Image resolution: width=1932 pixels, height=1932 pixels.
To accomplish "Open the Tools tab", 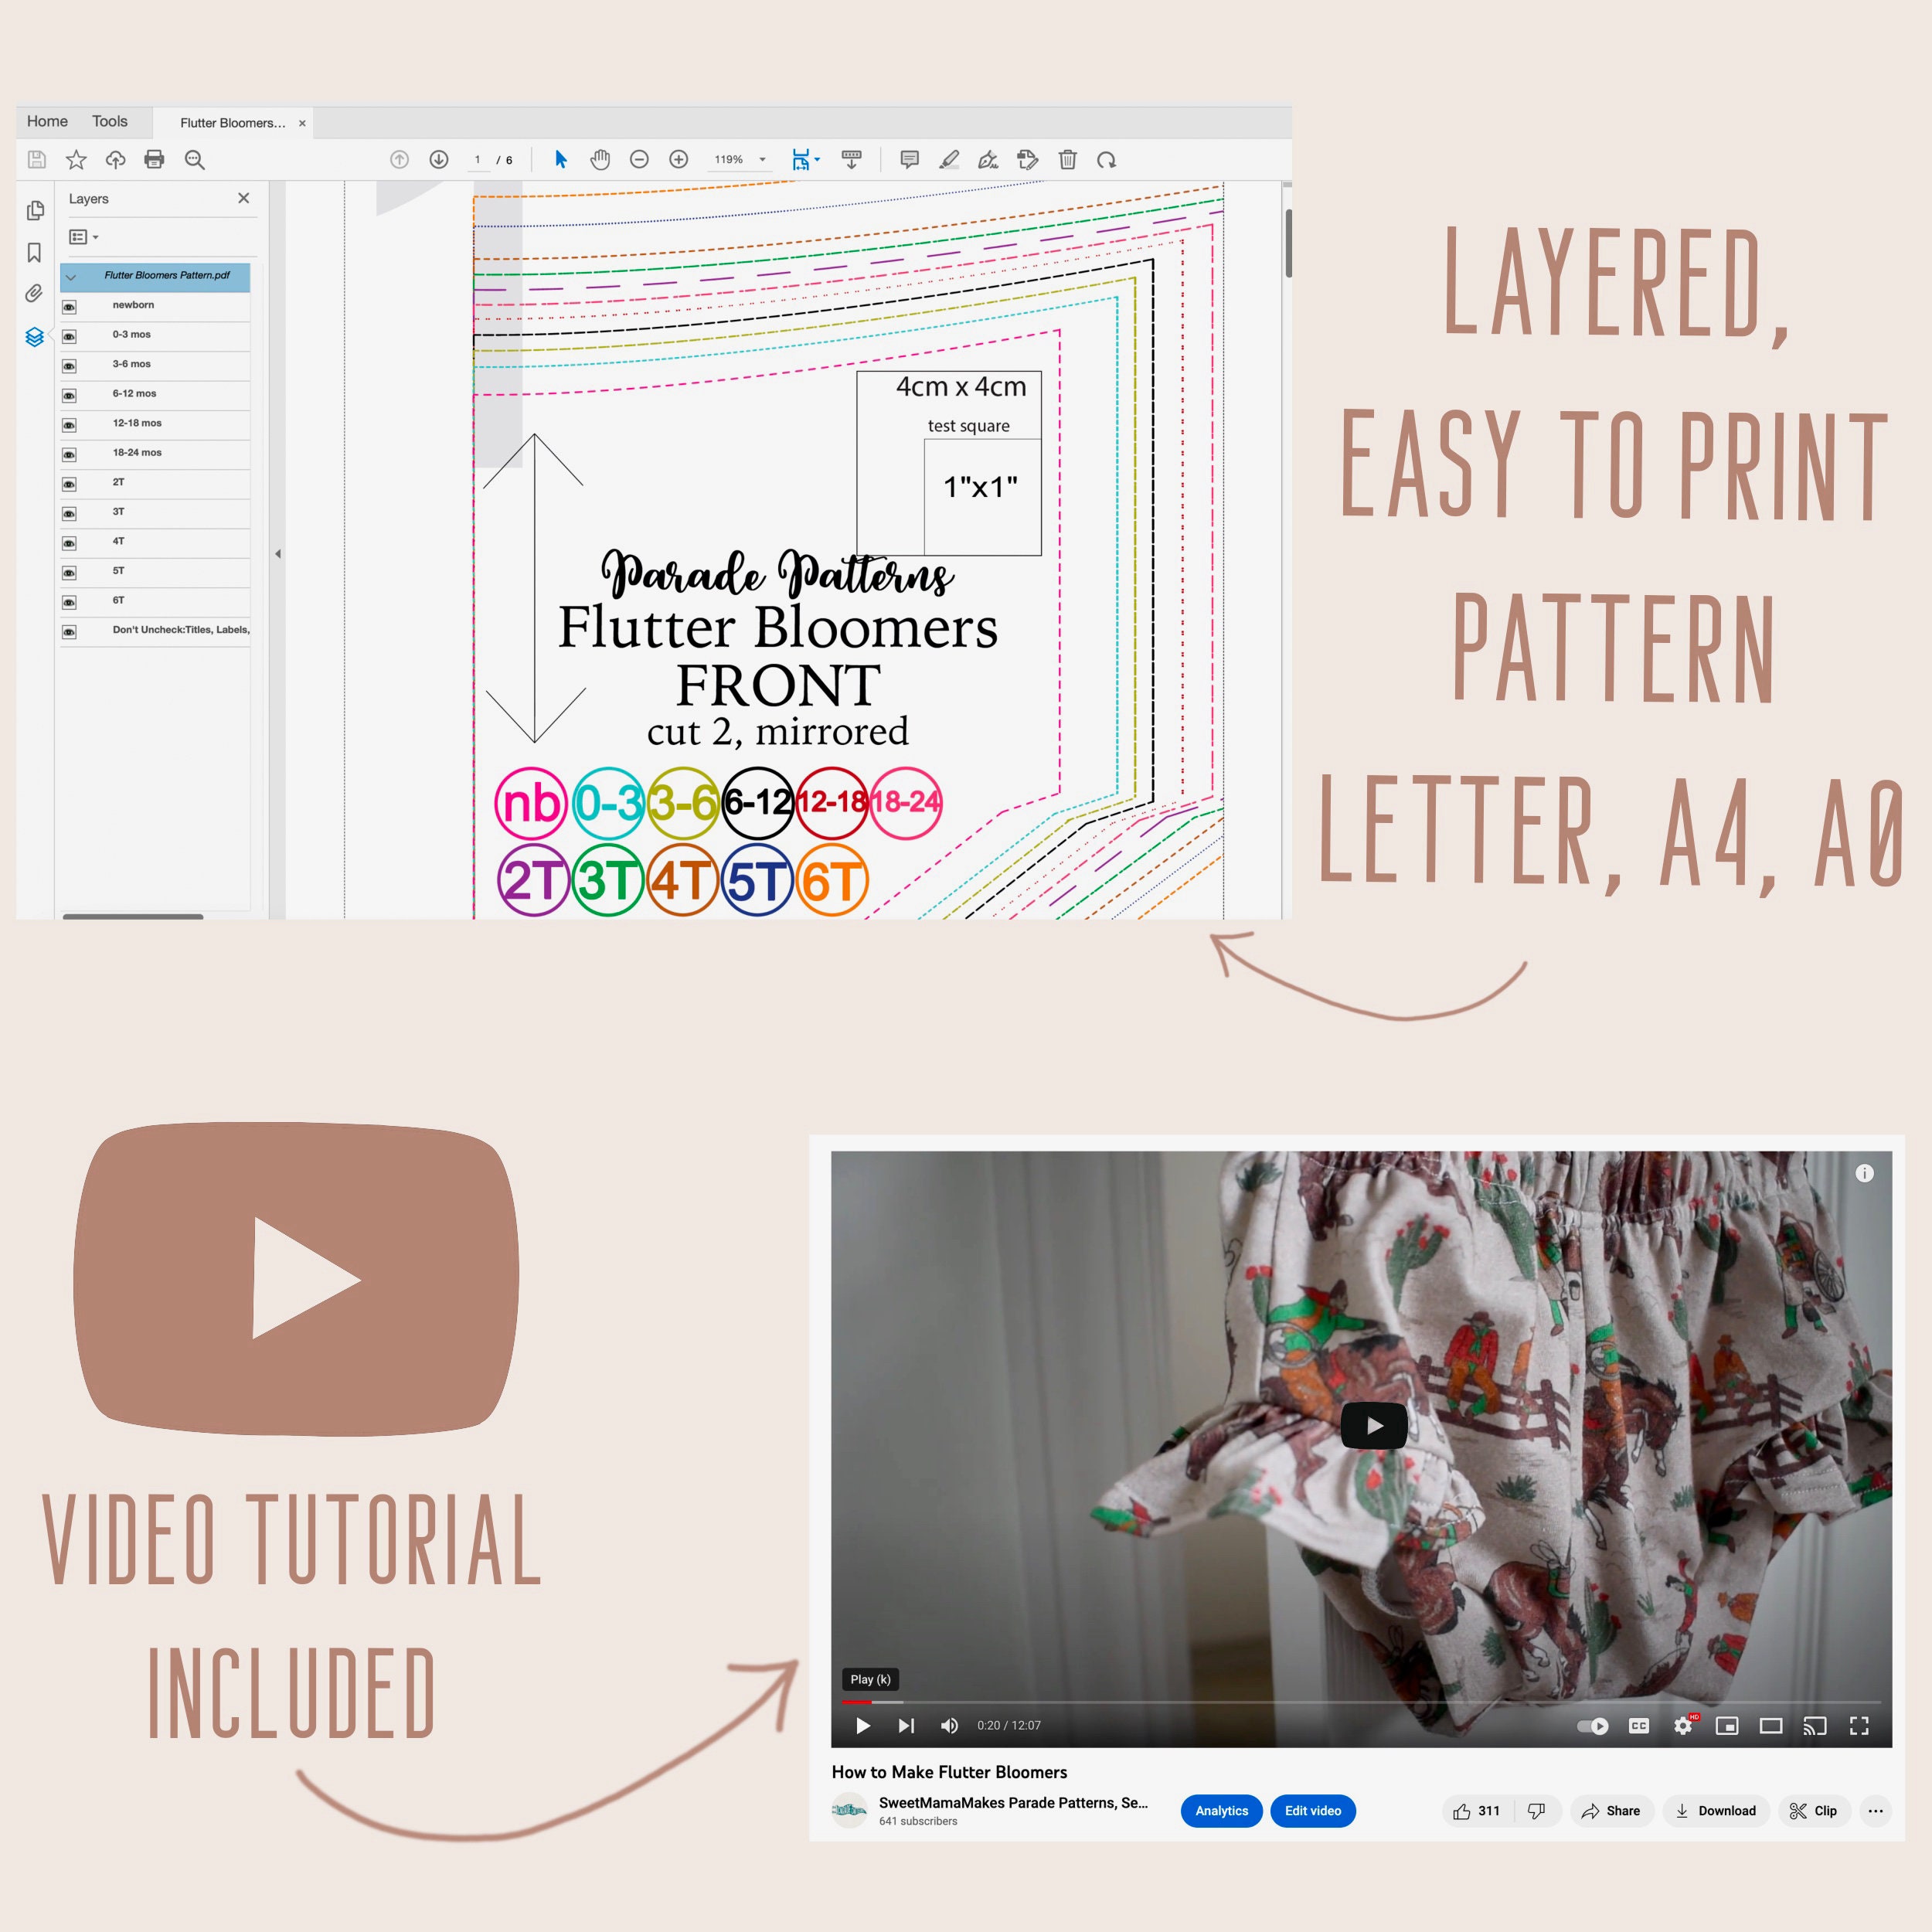I will (110, 121).
